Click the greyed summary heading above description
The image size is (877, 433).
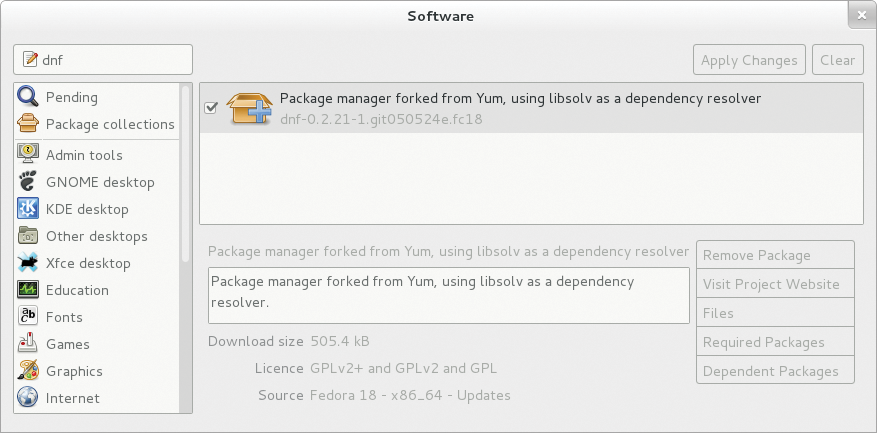point(448,252)
